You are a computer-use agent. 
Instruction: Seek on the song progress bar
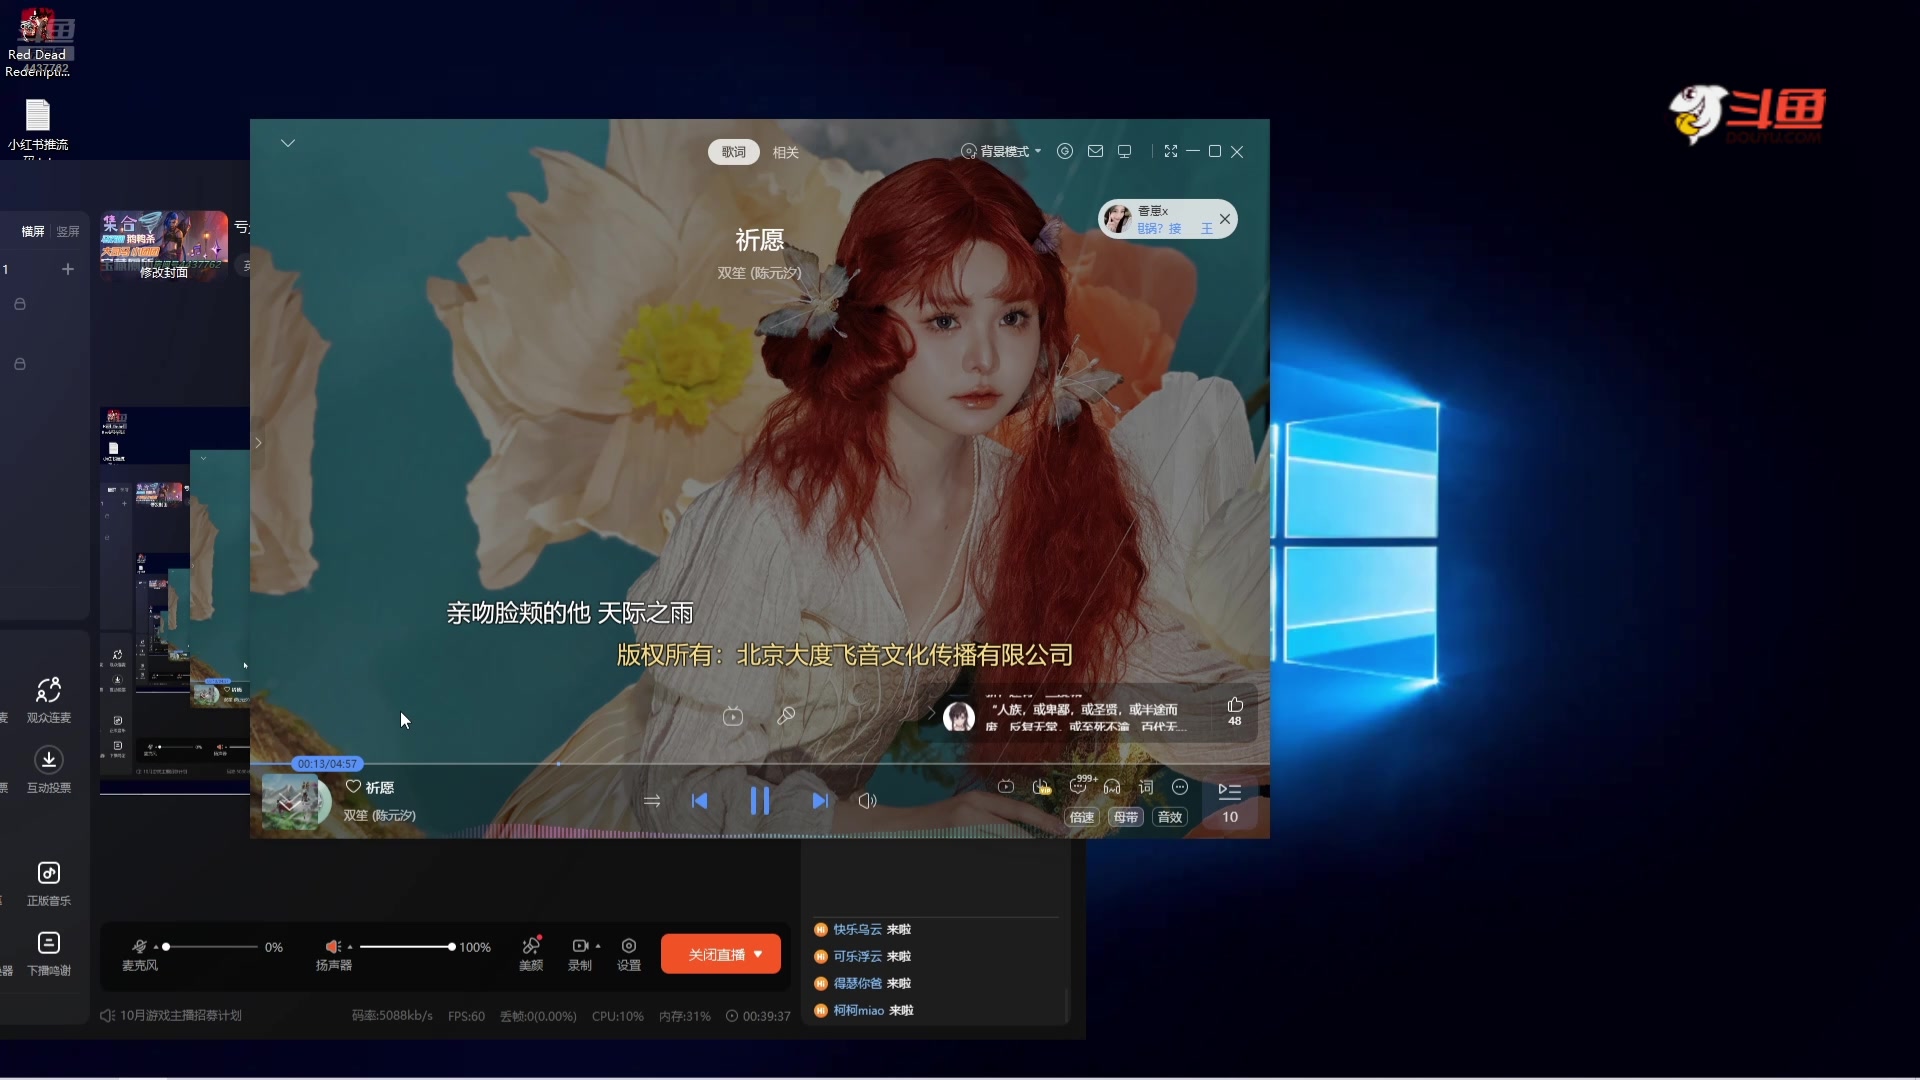pos(760,764)
